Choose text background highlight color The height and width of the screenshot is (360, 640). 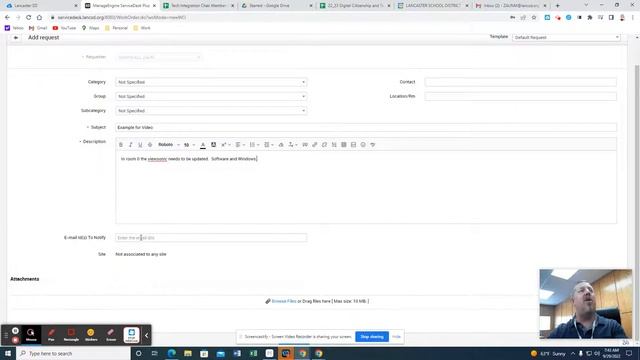[213, 145]
